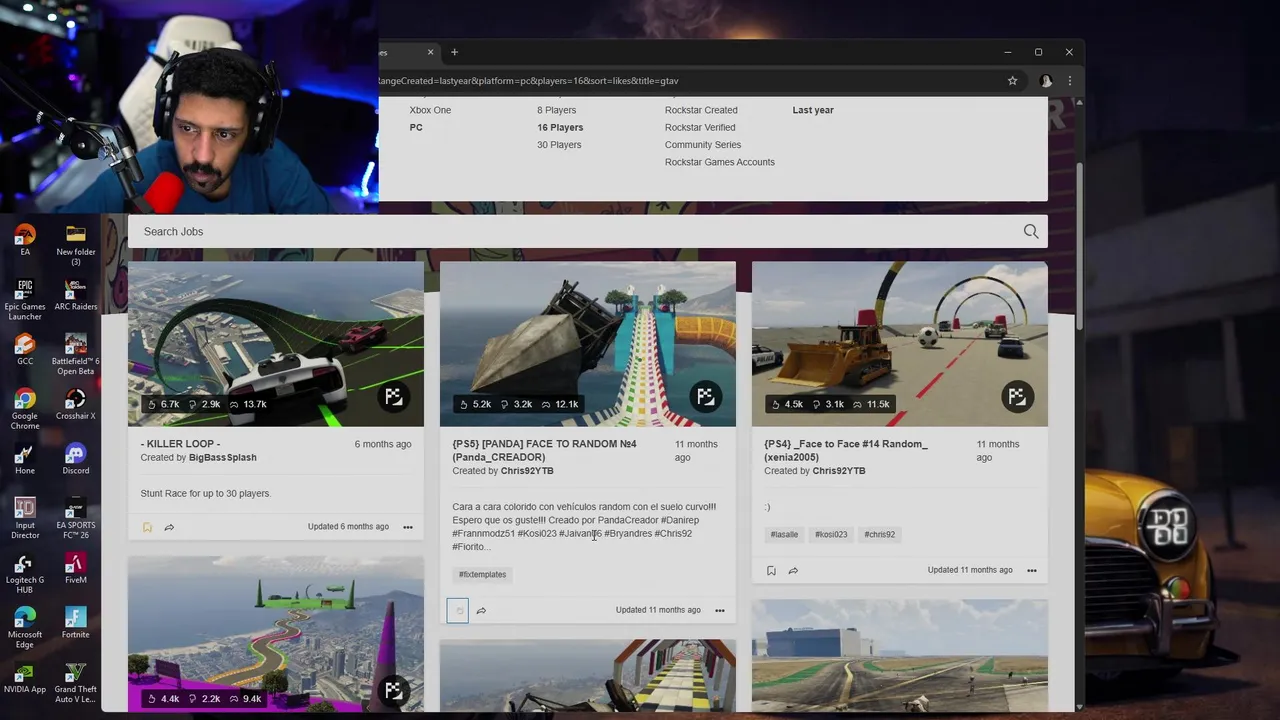Viewport: 1280px width, 720px height.
Task: Filter by Rockstar Games Accounts
Action: (720, 162)
